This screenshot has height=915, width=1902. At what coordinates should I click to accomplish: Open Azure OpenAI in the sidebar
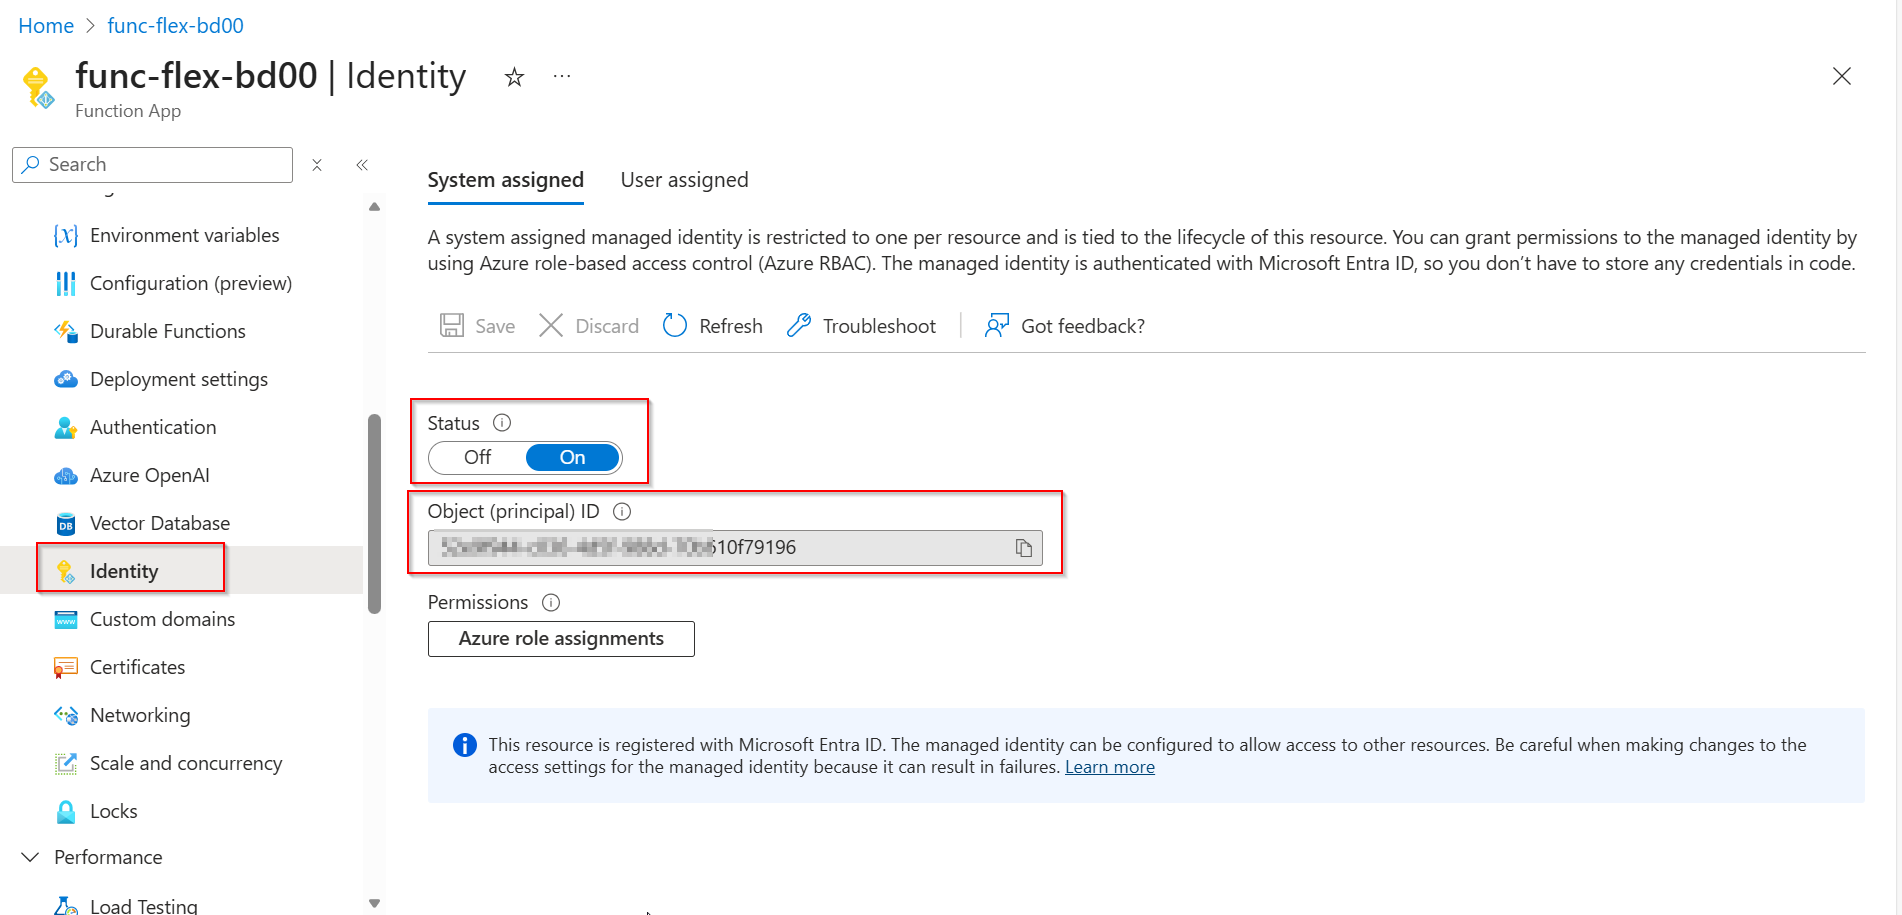[150, 475]
